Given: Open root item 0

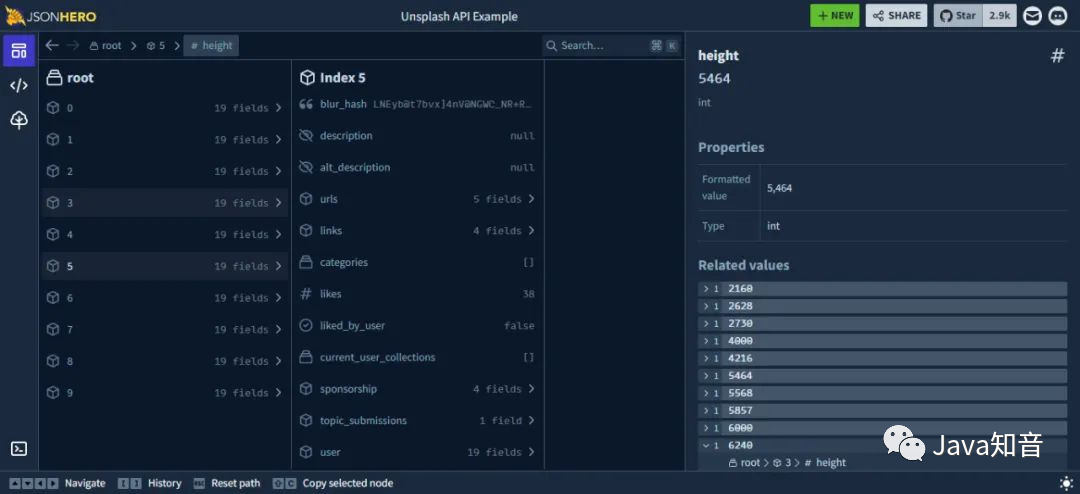Looking at the screenshot, I should tap(164, 107).
